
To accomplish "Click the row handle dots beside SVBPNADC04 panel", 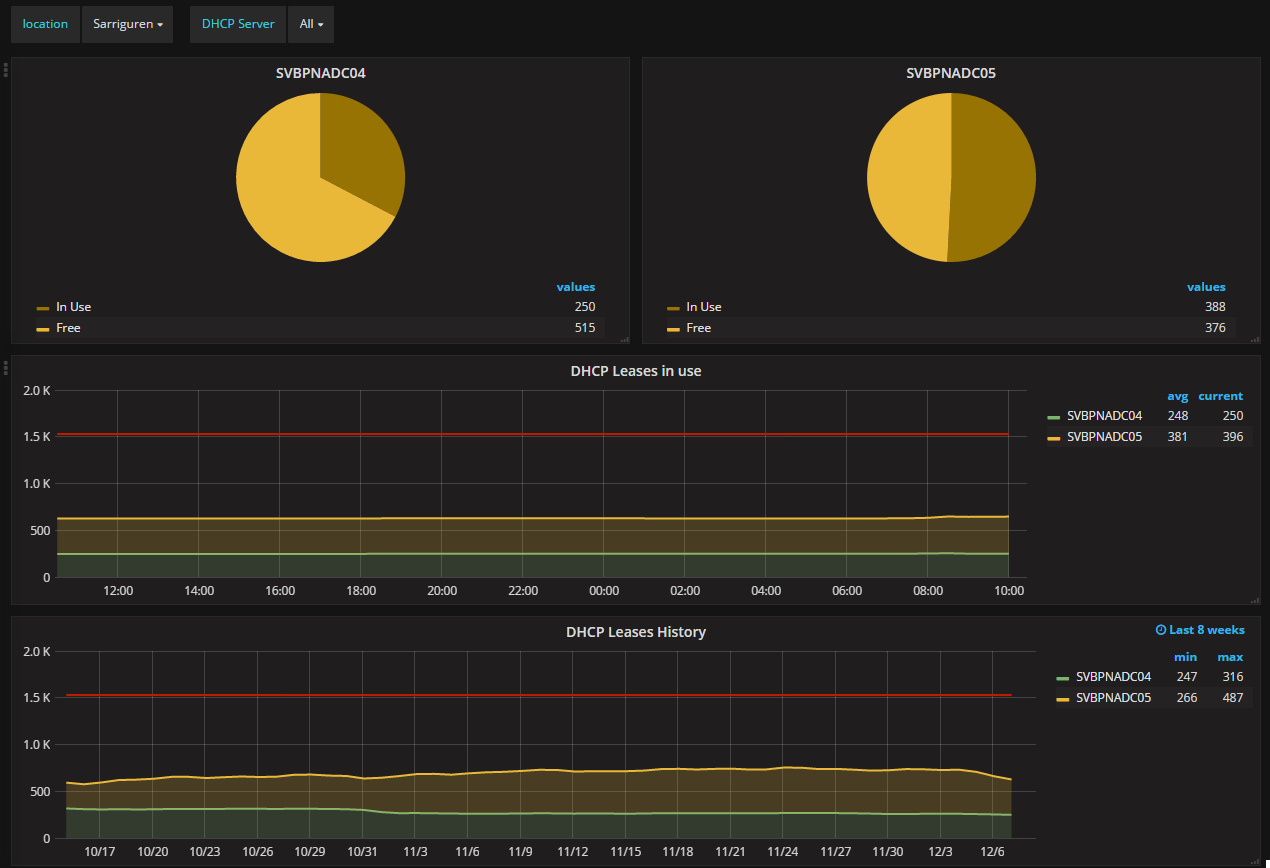I will pyautogui.click(x=6, y=70).
